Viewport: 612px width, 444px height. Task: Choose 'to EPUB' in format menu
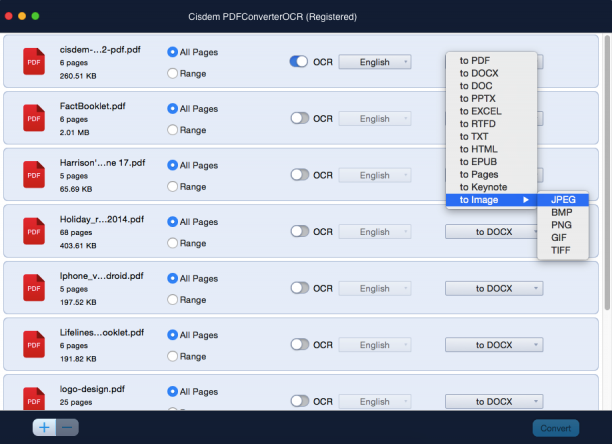coord(491,162)
